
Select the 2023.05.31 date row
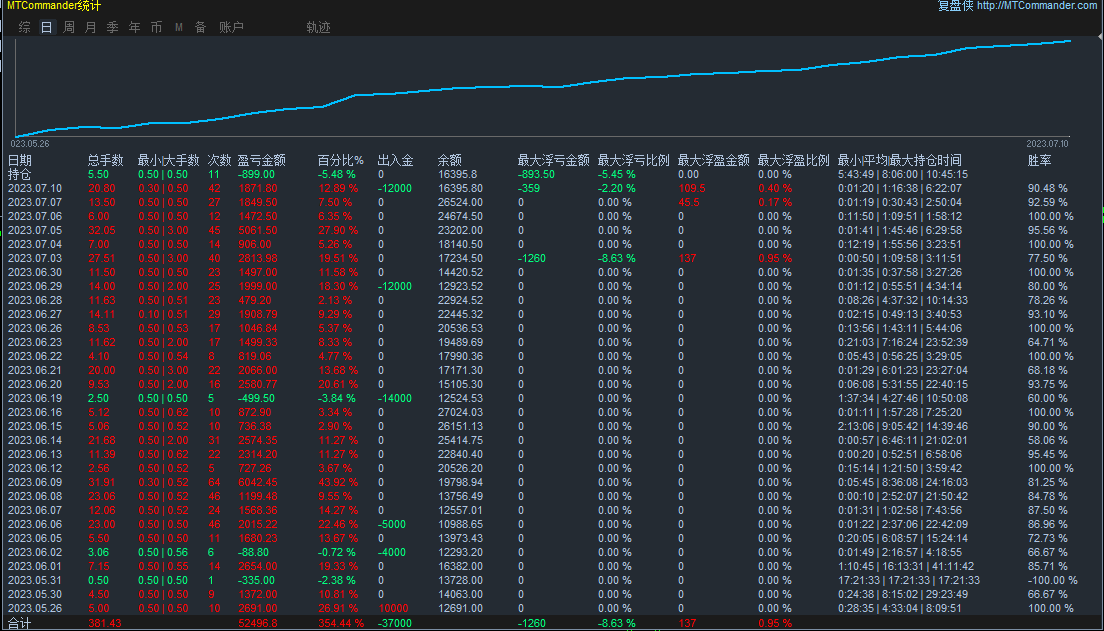click(x=34, y=580)
